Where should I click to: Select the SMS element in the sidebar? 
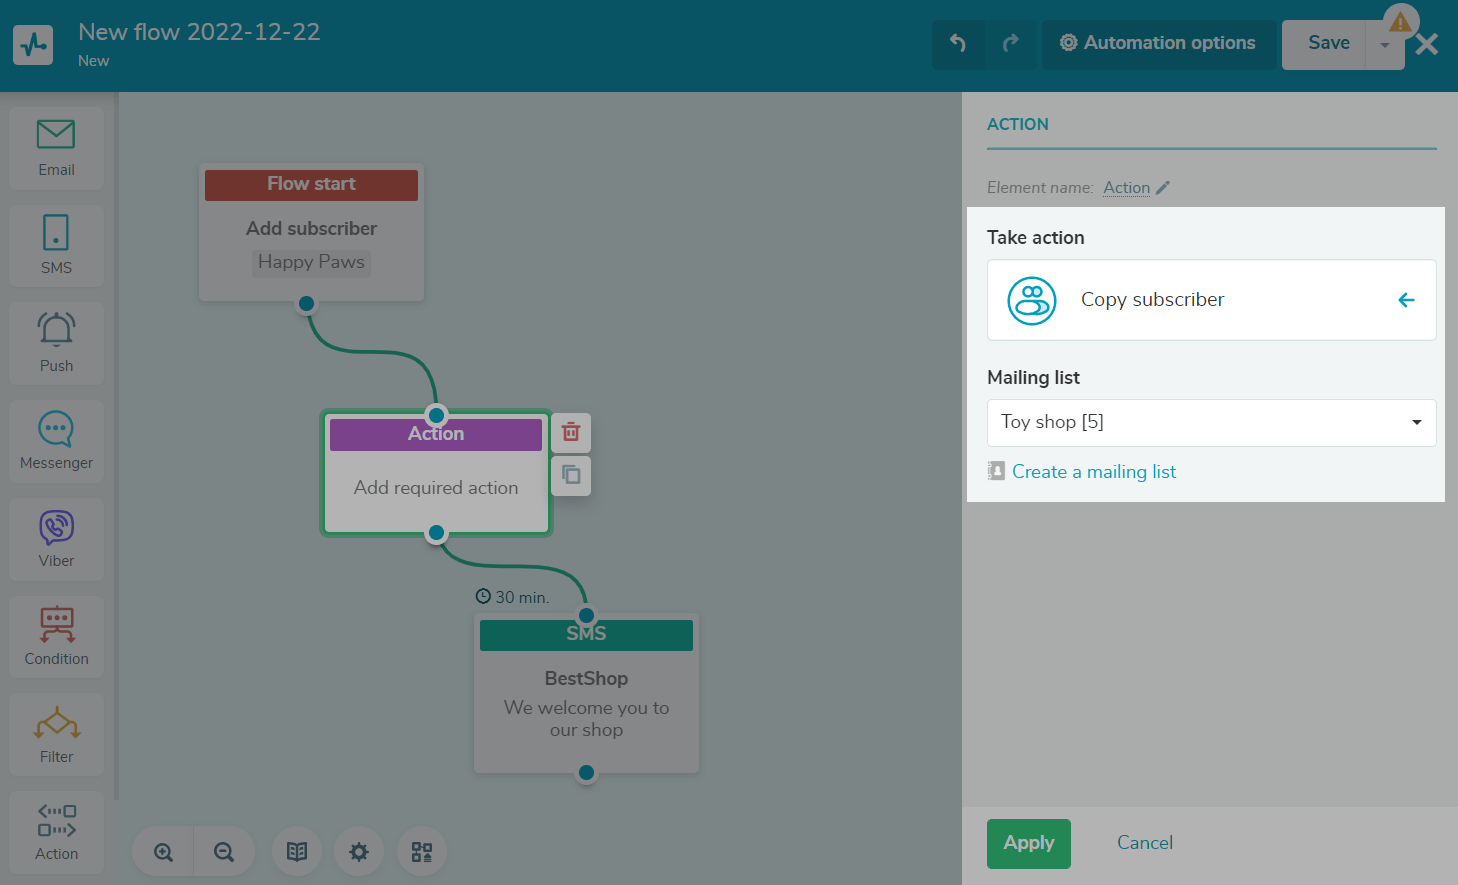pyautogui.click(x=56, y=245)
